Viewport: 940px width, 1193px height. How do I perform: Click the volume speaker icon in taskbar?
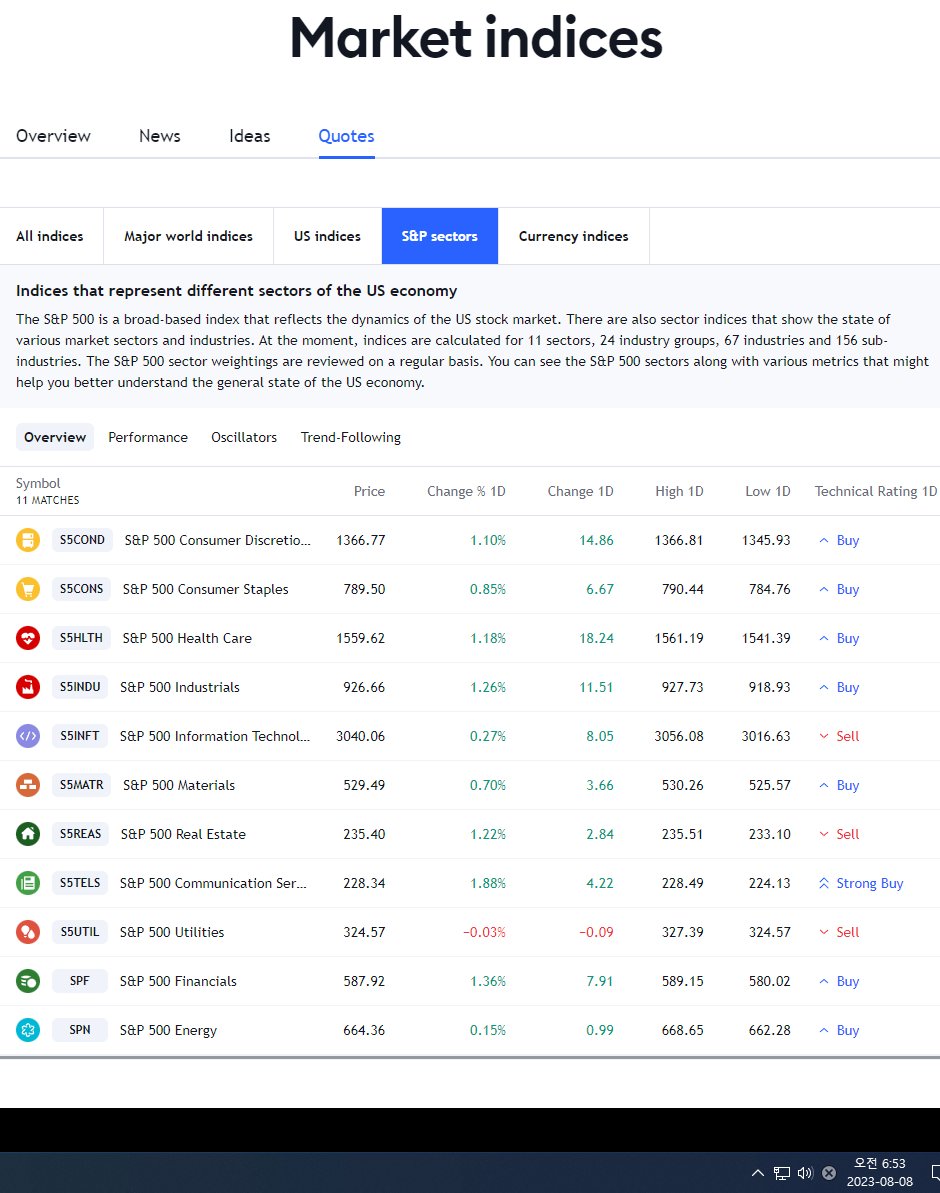tap(805, 1172)
